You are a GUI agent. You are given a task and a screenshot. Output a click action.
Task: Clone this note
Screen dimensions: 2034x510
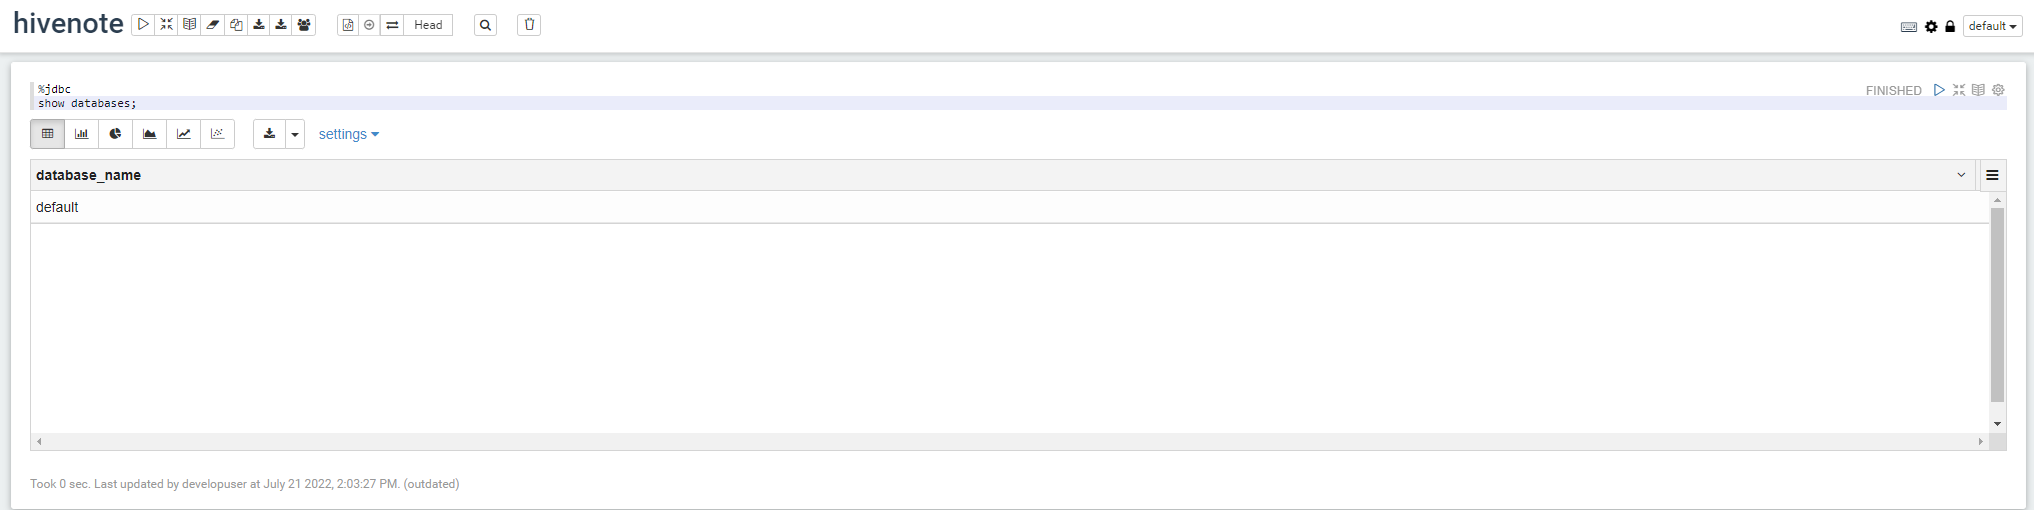point(236,25)
